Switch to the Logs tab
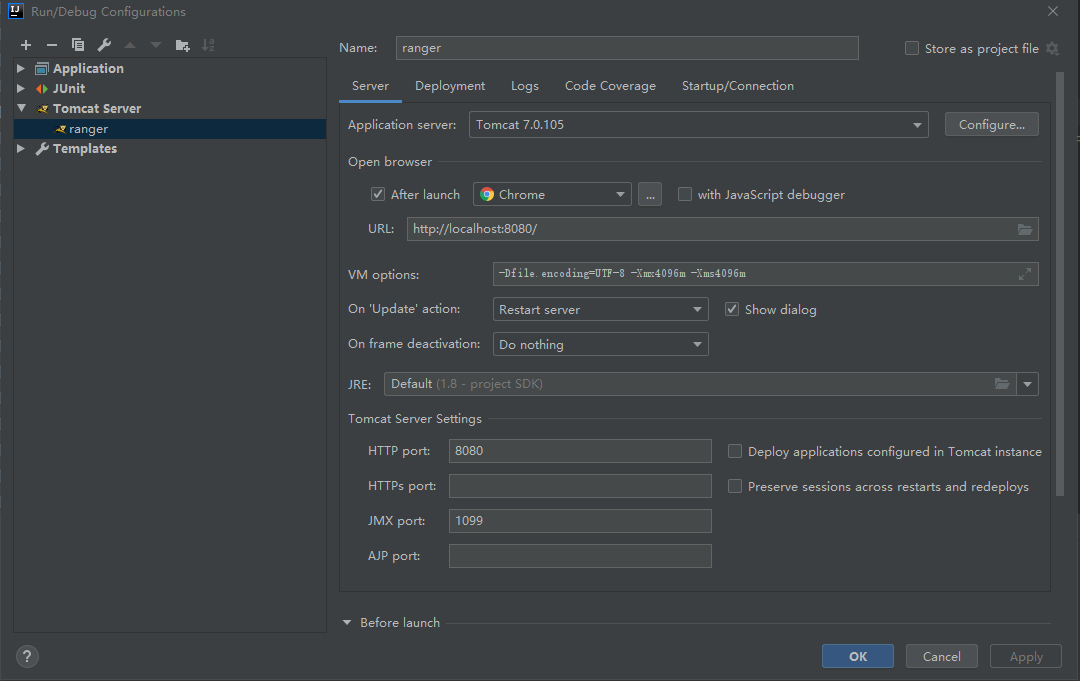The height and width of the screenshot is (681, 1080). pos(525,85)
